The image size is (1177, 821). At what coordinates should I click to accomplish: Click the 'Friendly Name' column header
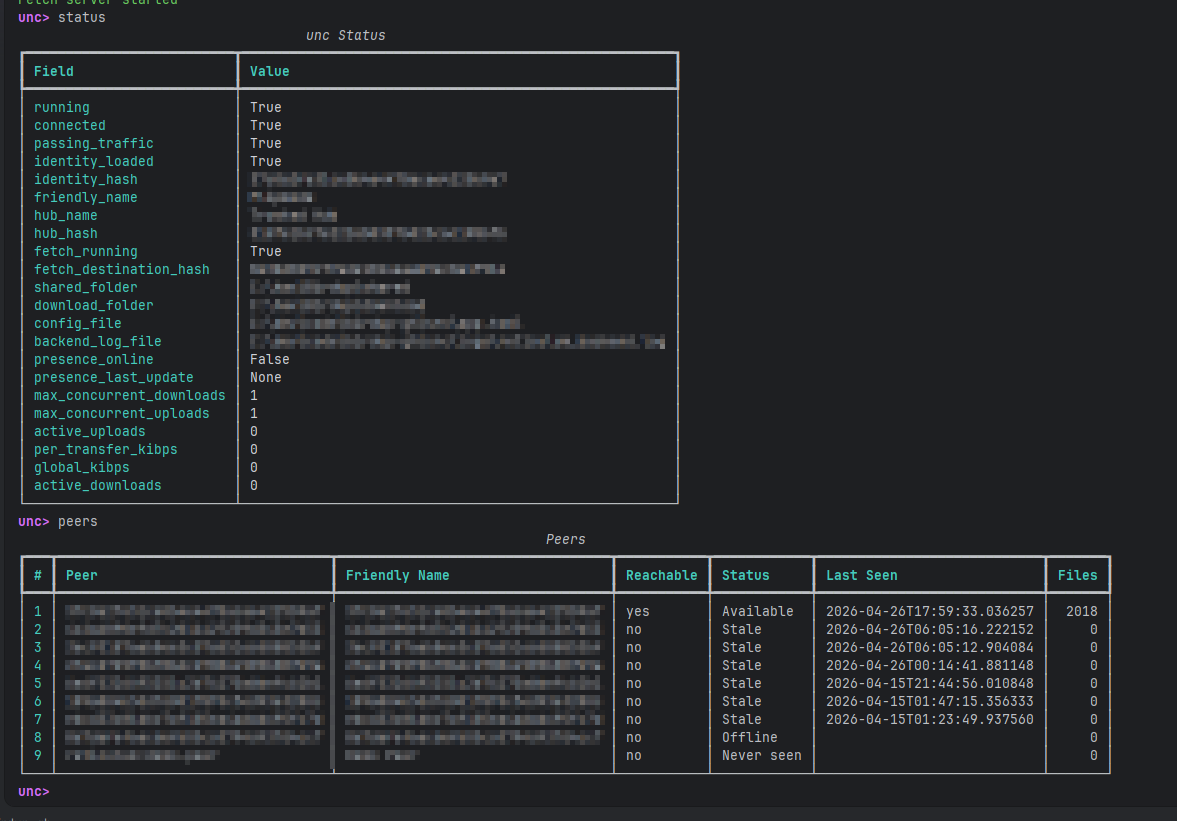pyautogui.click(x=397, y=575)
